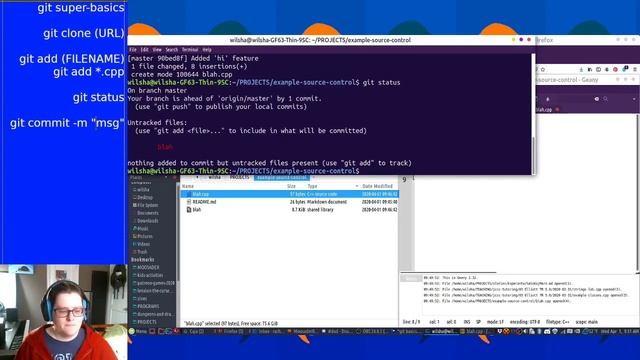Image resolution: width=640 pixels, height=360 pixels.
Task: Open the Search menu in the terminal
Action: point(171,50)
